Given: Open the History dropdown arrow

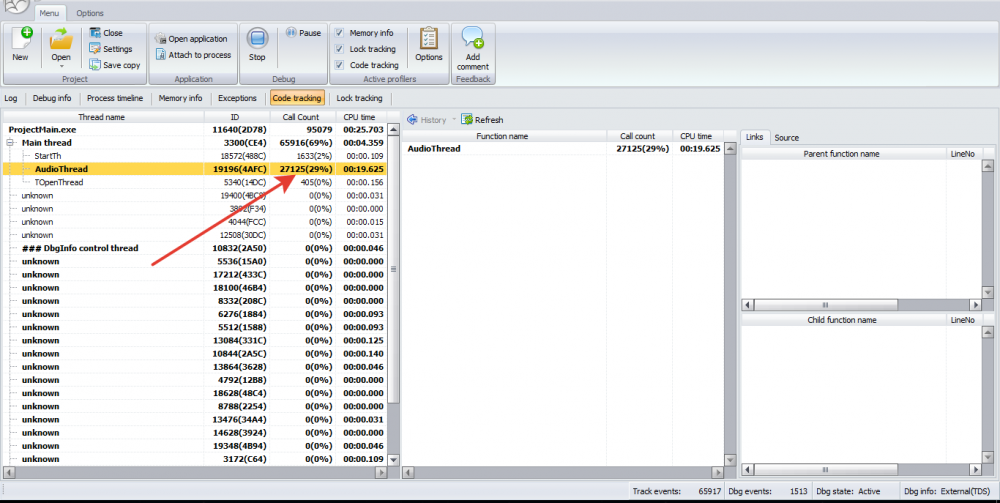Looking at the screenshot, I should click(x=454, y=120).
